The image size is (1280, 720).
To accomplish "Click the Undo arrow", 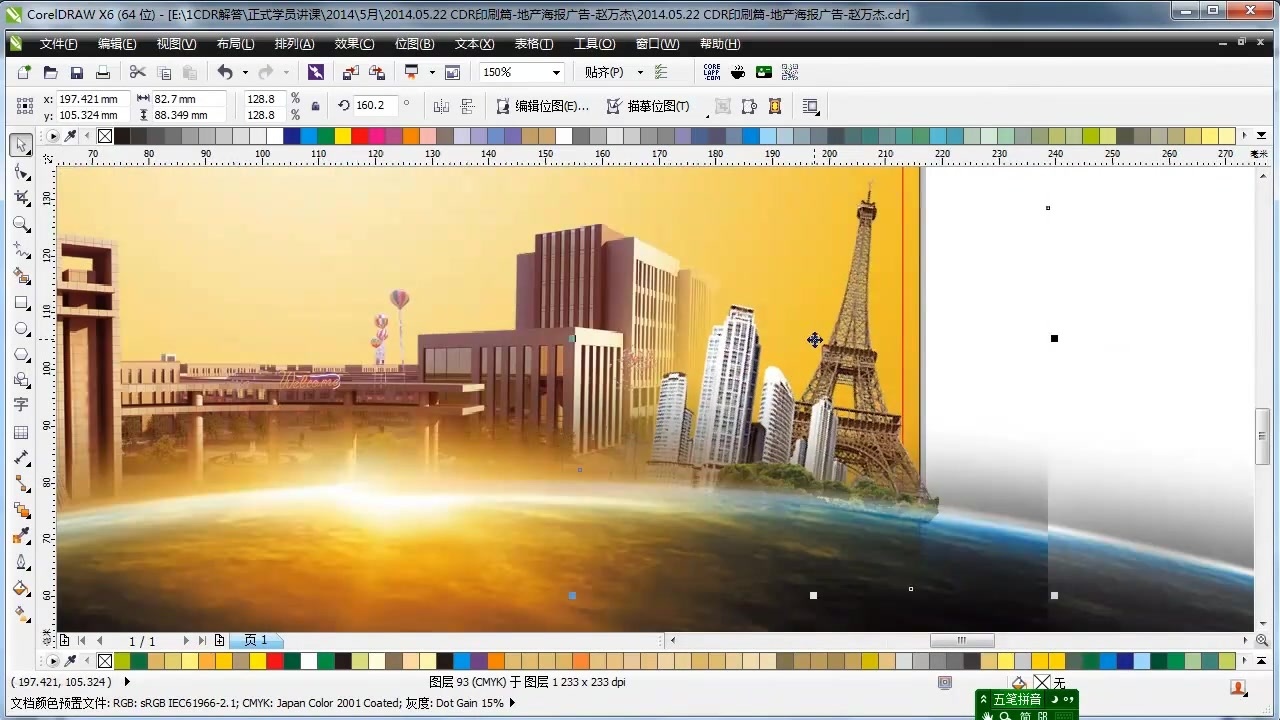I will tap(225, 72).
